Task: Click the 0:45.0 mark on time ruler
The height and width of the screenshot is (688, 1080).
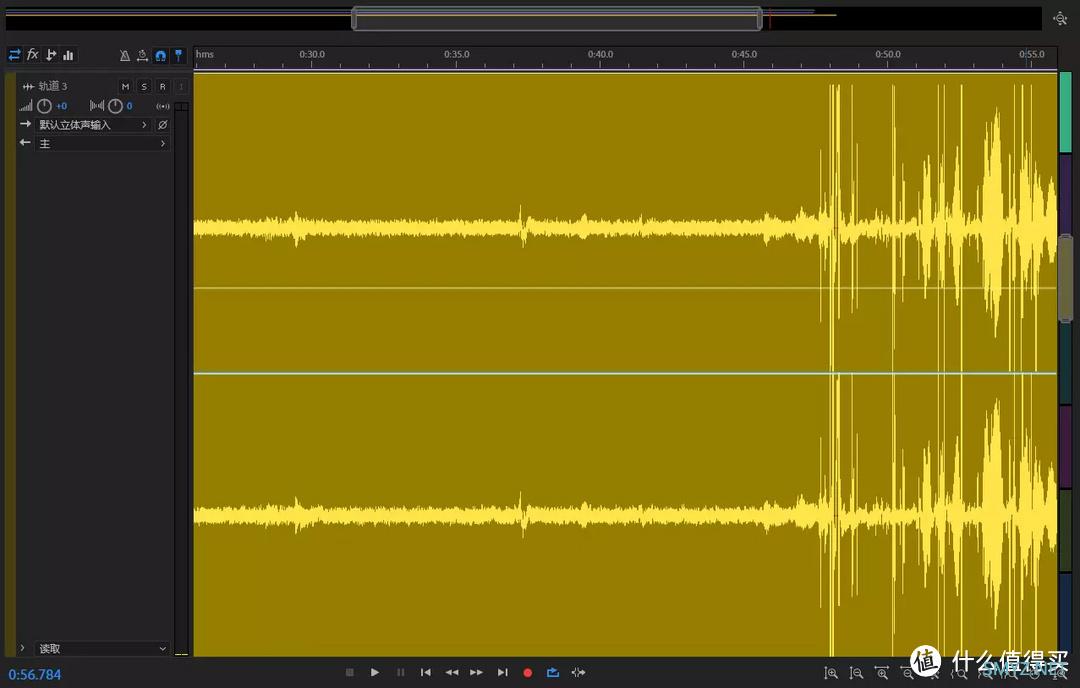Action: coord(745,54)
